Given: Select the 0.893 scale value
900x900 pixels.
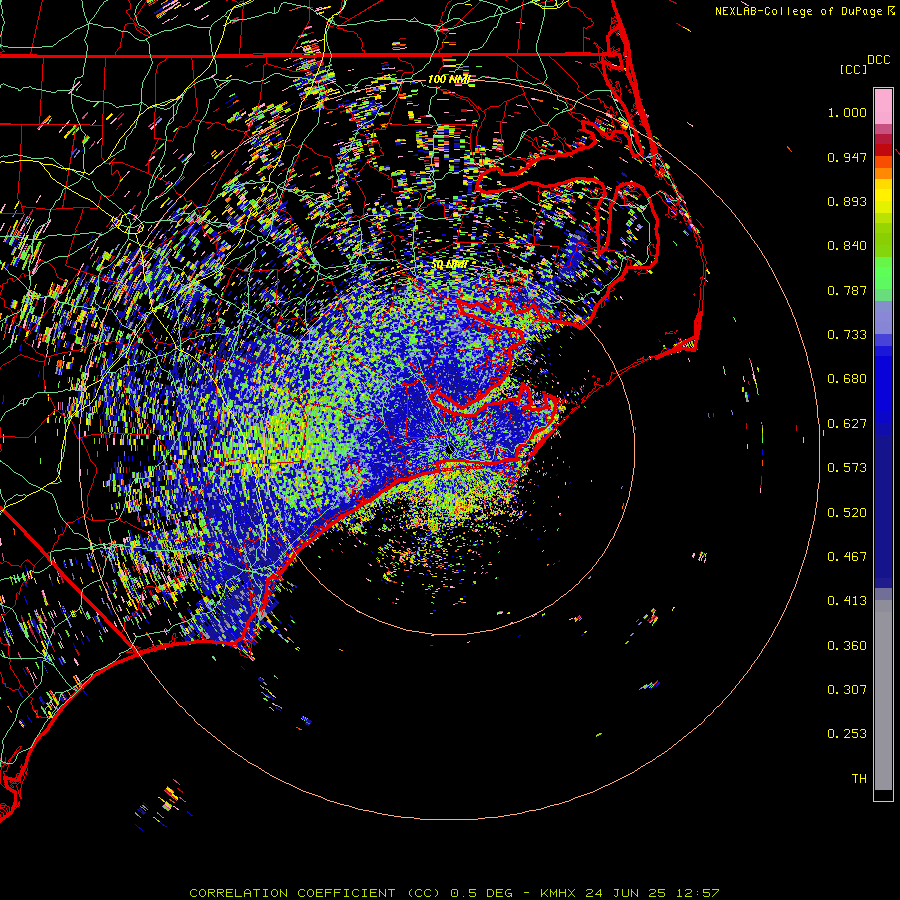Looking at the screenshot, I should (x=847, y=201).
